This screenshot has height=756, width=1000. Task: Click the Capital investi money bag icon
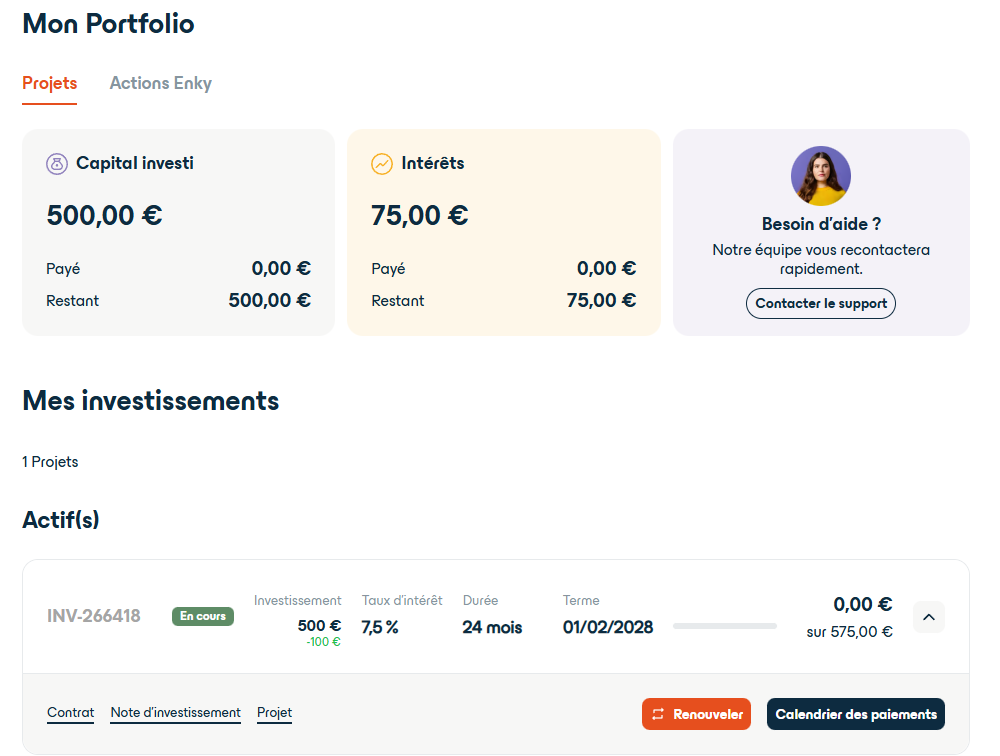(57, 164)
